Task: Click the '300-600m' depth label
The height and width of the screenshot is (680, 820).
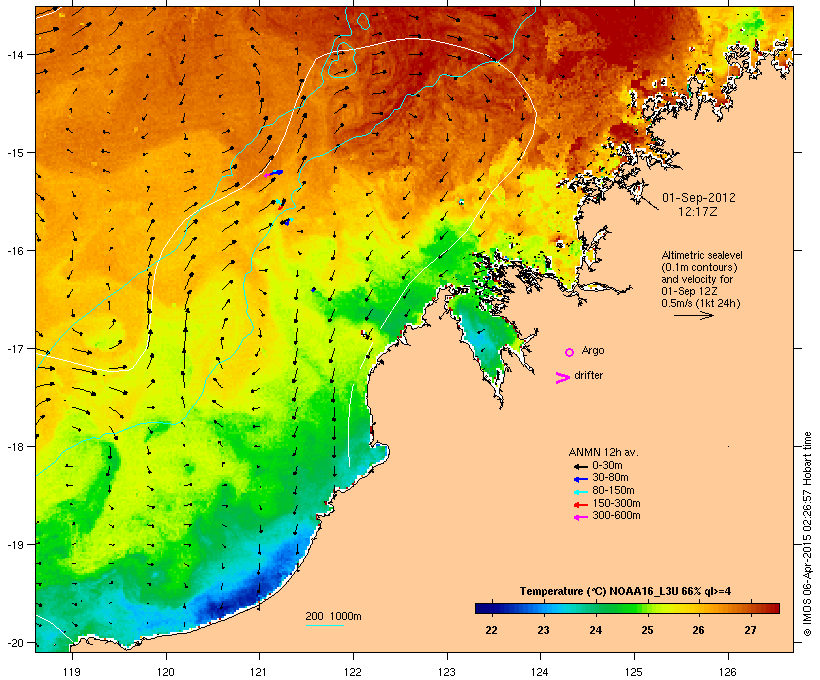Action: point(616,515)
